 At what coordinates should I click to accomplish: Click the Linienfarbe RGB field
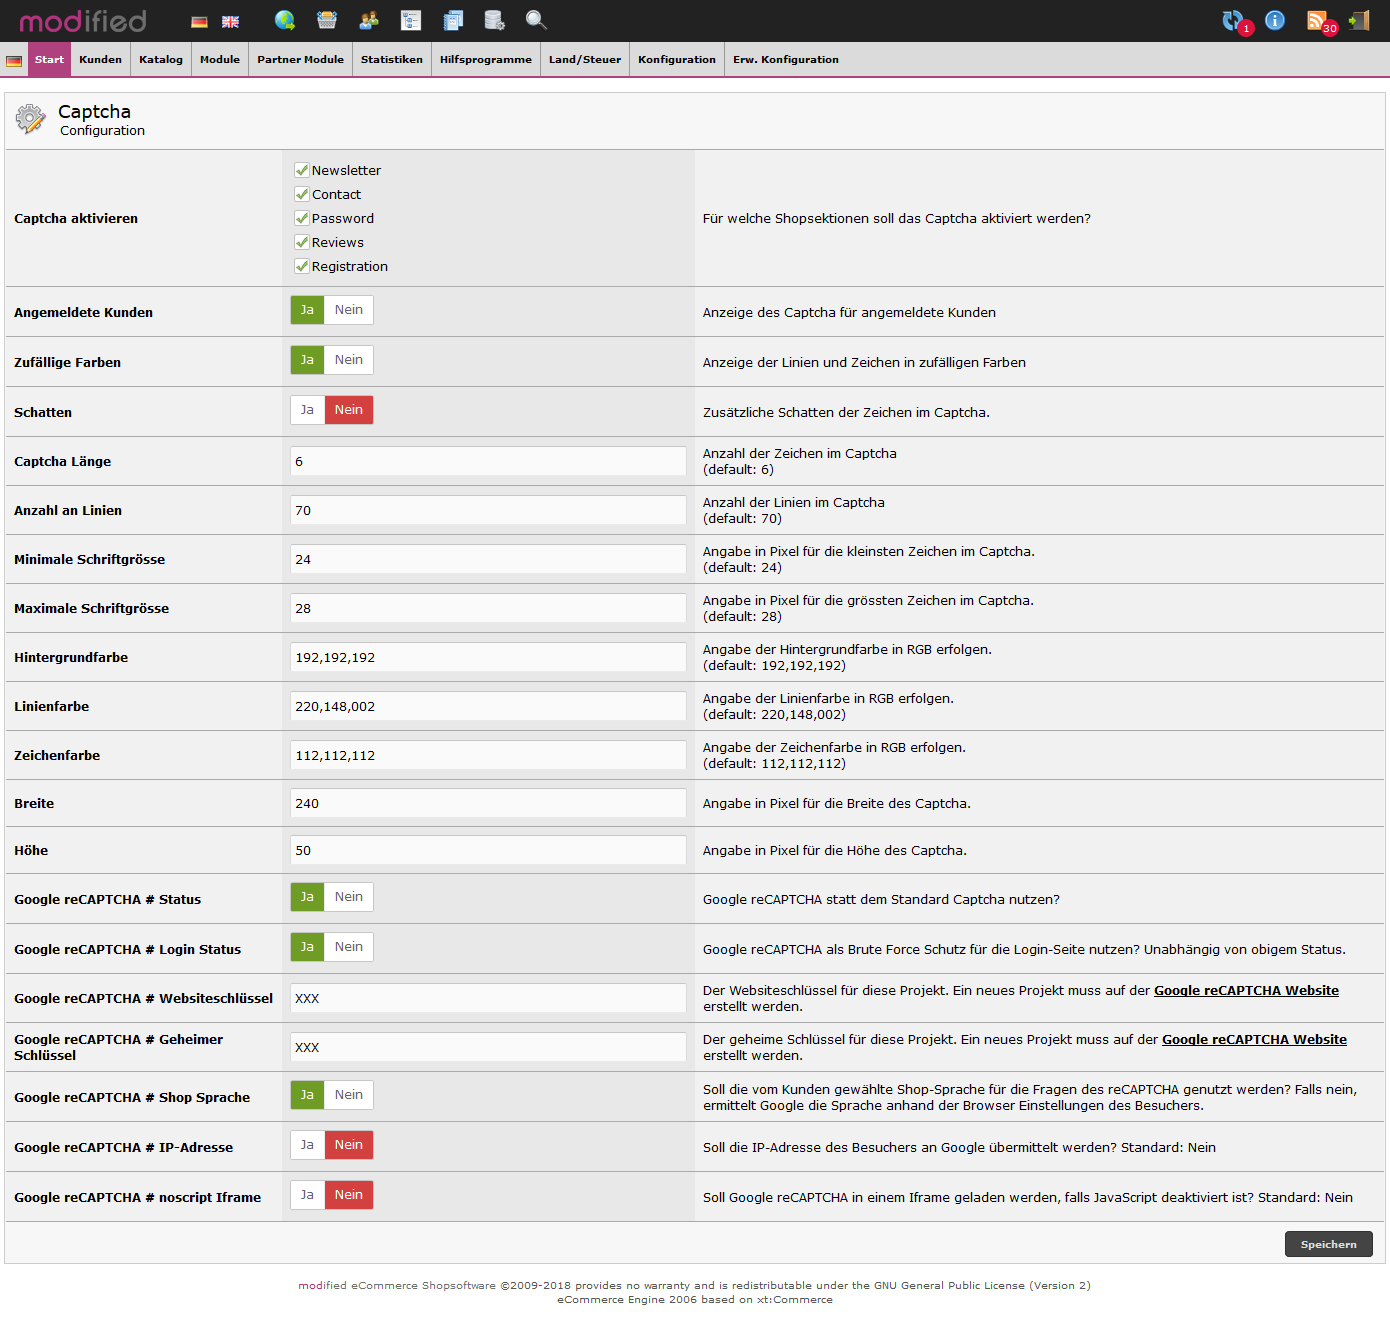tap(488, 706)
